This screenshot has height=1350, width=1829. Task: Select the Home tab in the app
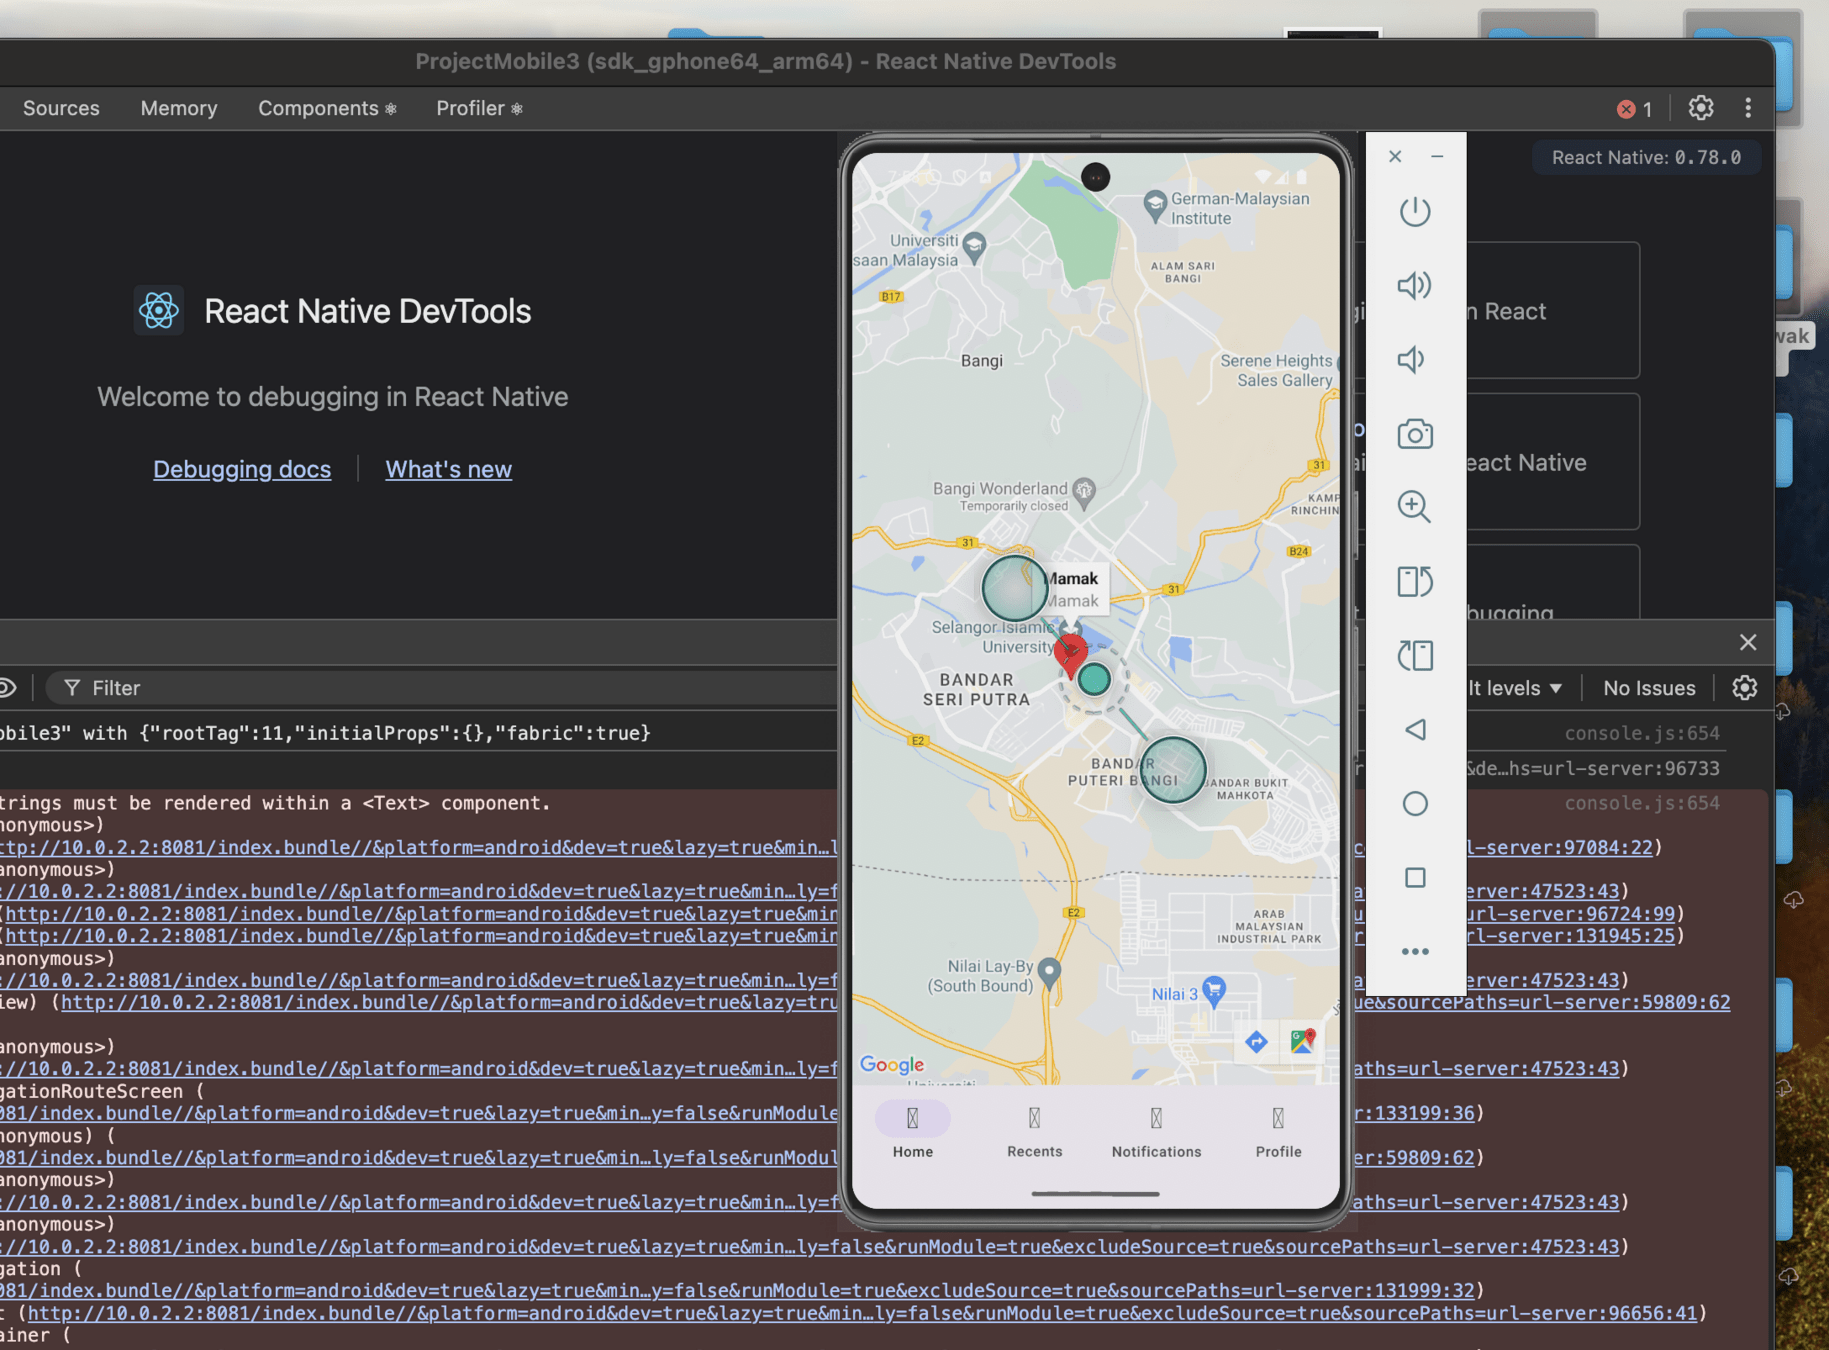[913, 1131]
